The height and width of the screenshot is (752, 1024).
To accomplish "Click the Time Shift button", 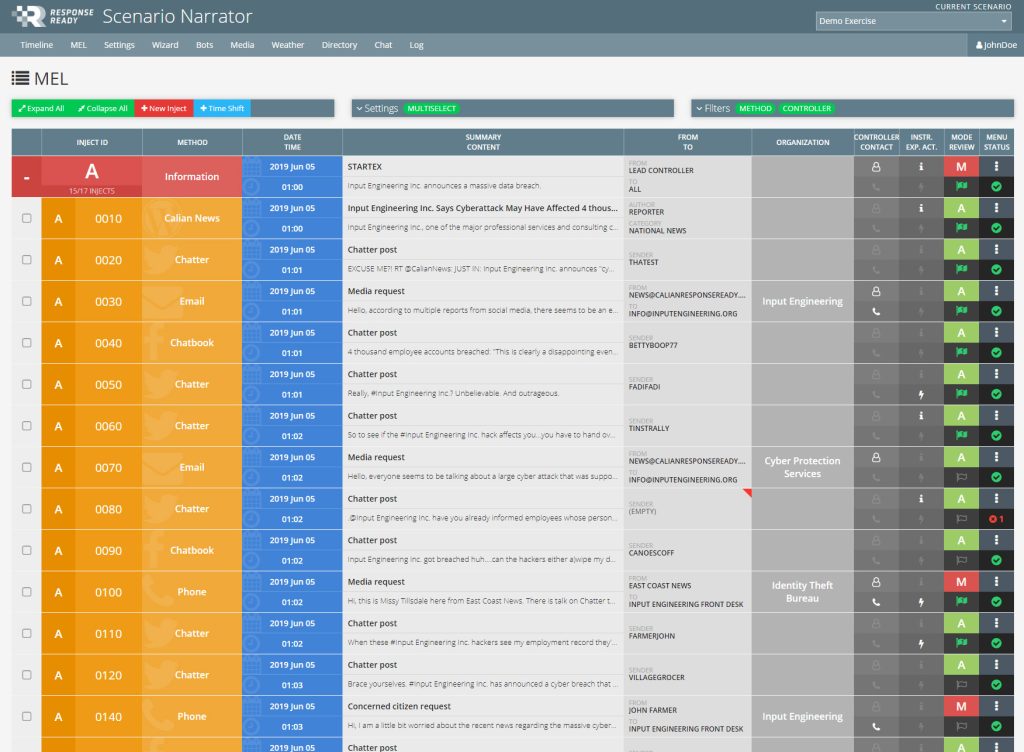I will tap(222, 108).
